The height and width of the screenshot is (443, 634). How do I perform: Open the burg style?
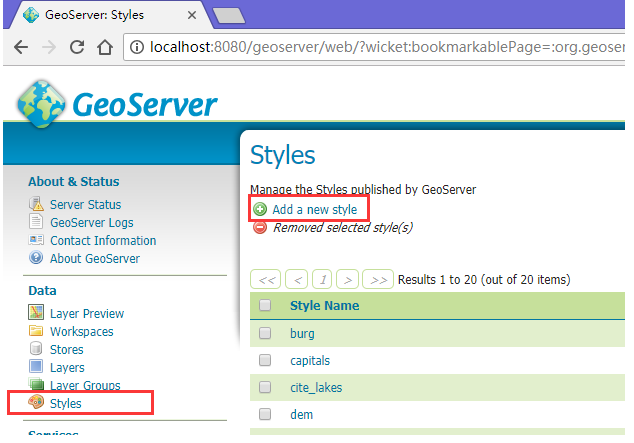[x=302, y=334]
